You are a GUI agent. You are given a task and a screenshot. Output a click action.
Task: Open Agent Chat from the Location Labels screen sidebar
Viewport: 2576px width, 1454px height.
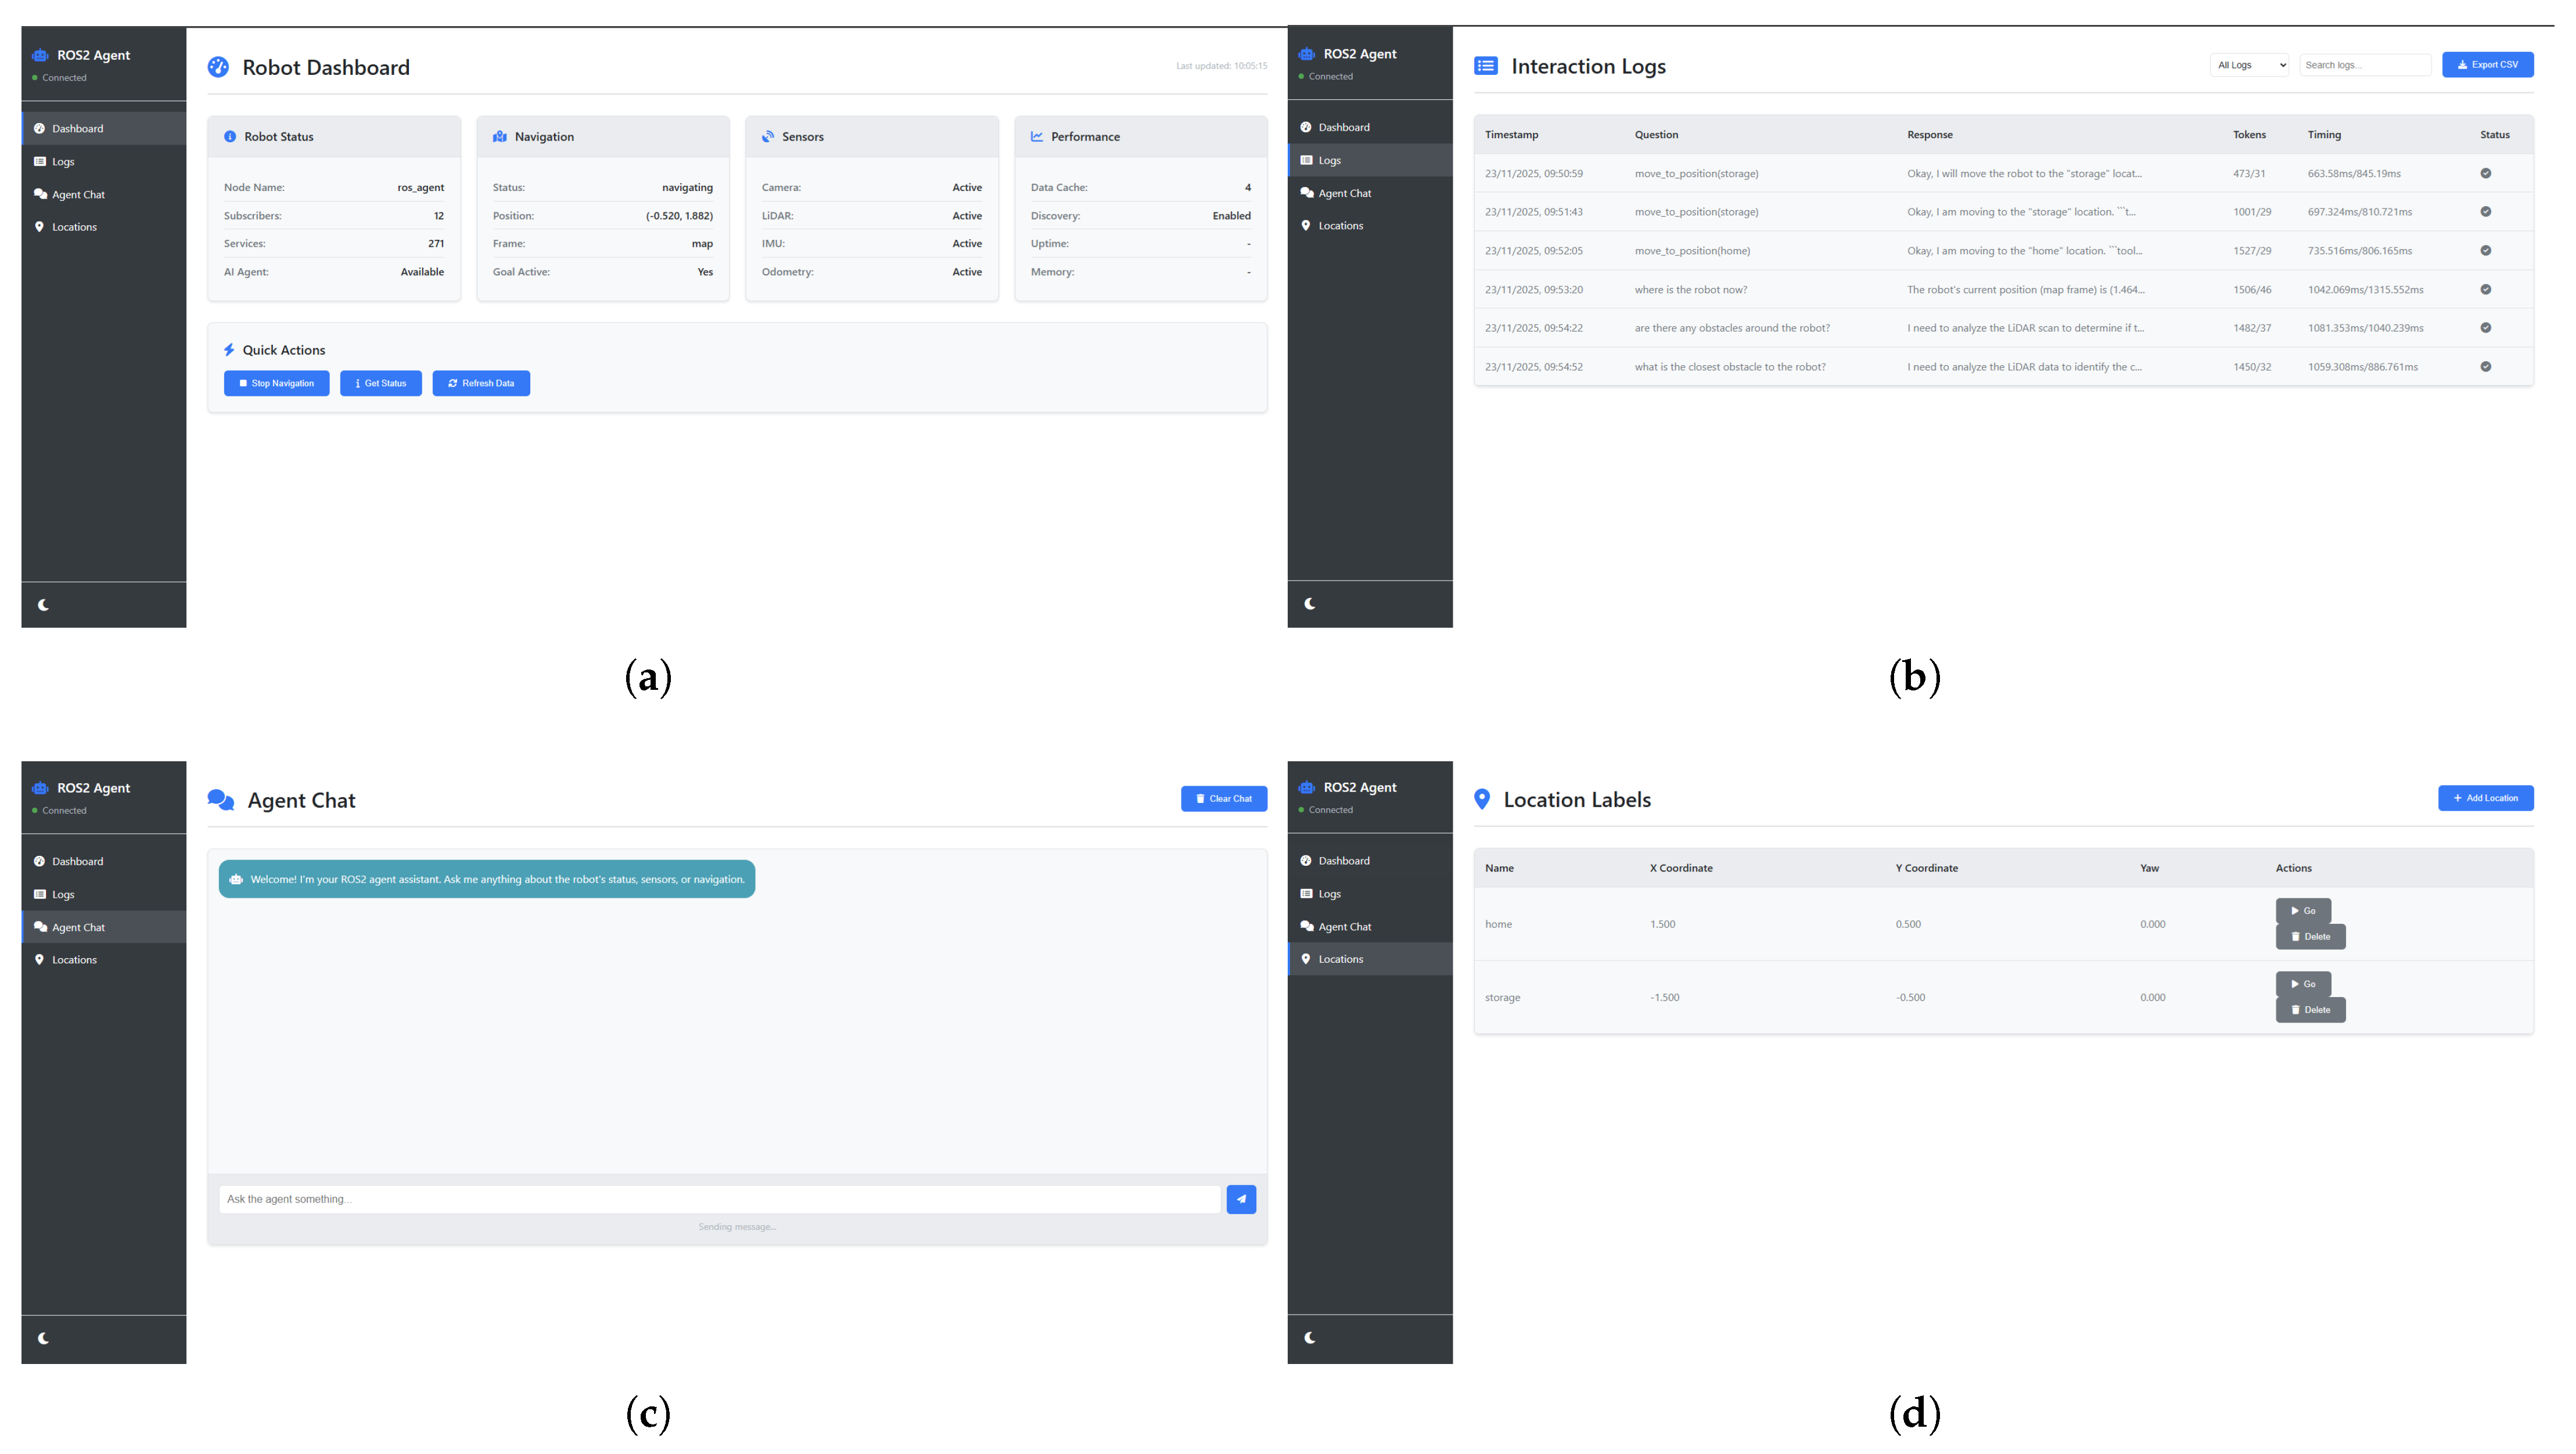1344,927
